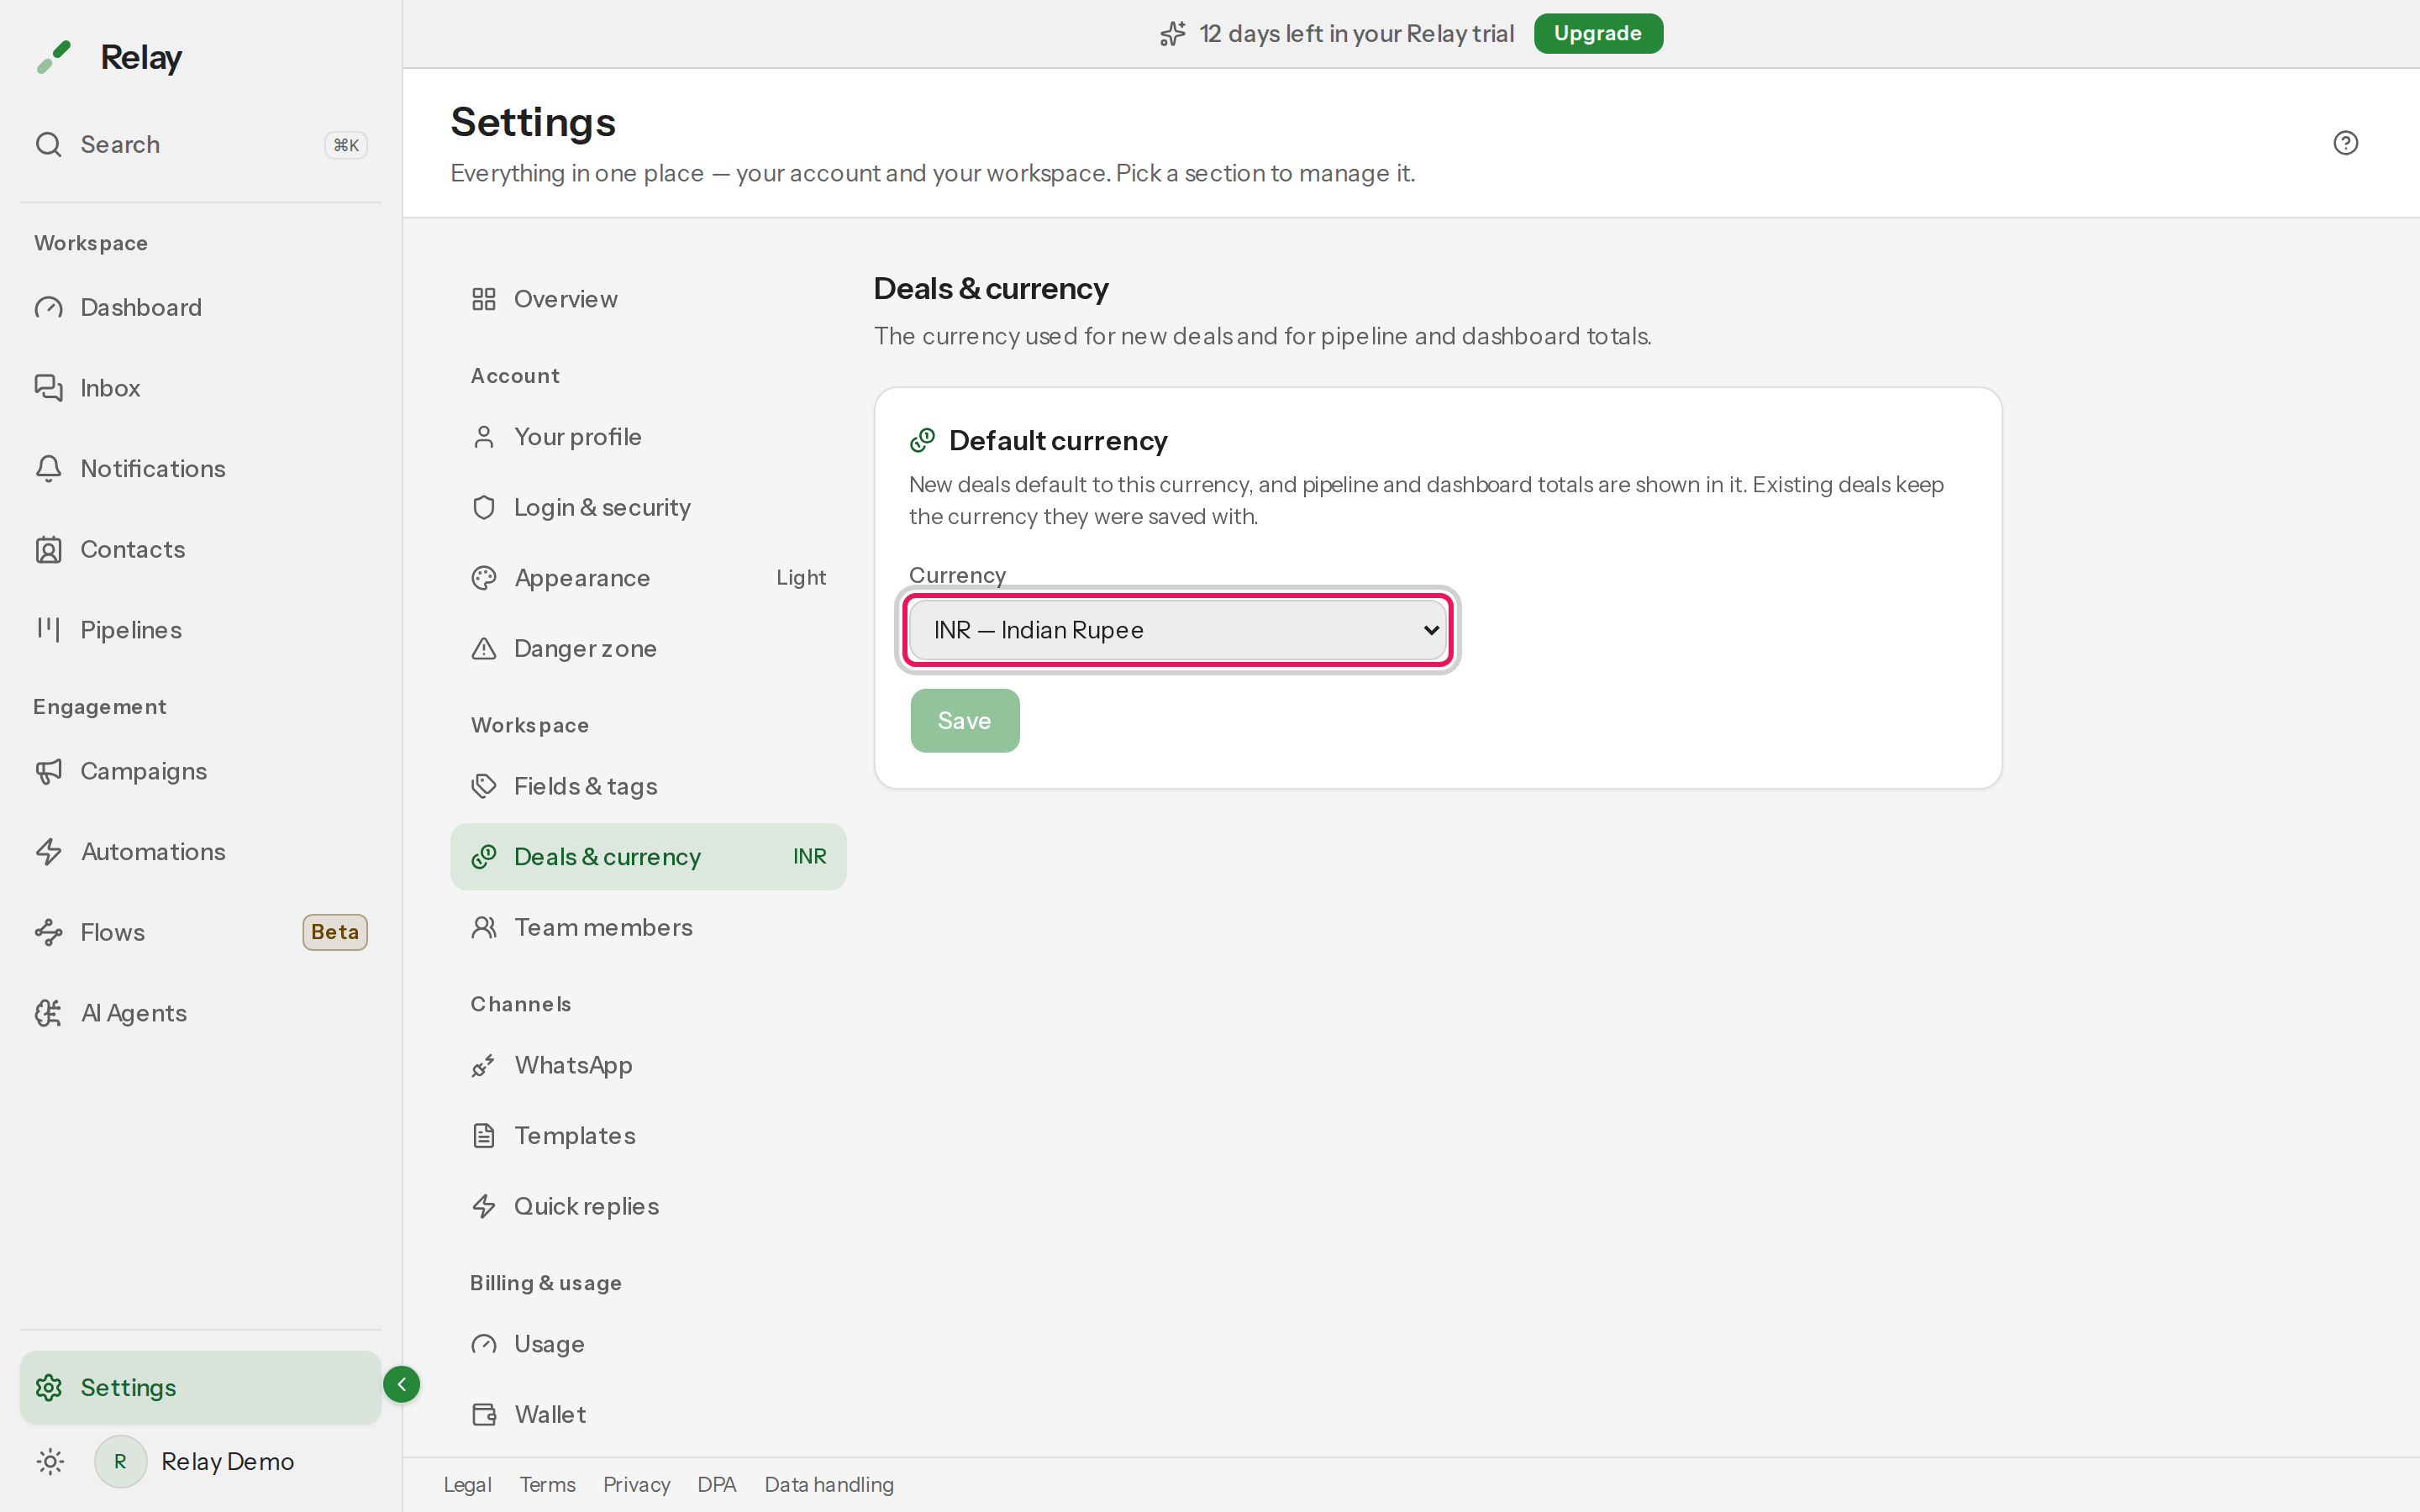The height and width of the screenshot is (1512, 2420).
Task: Expand the Currency dropdown showing INR
Action: click(x=1177, y=630)
